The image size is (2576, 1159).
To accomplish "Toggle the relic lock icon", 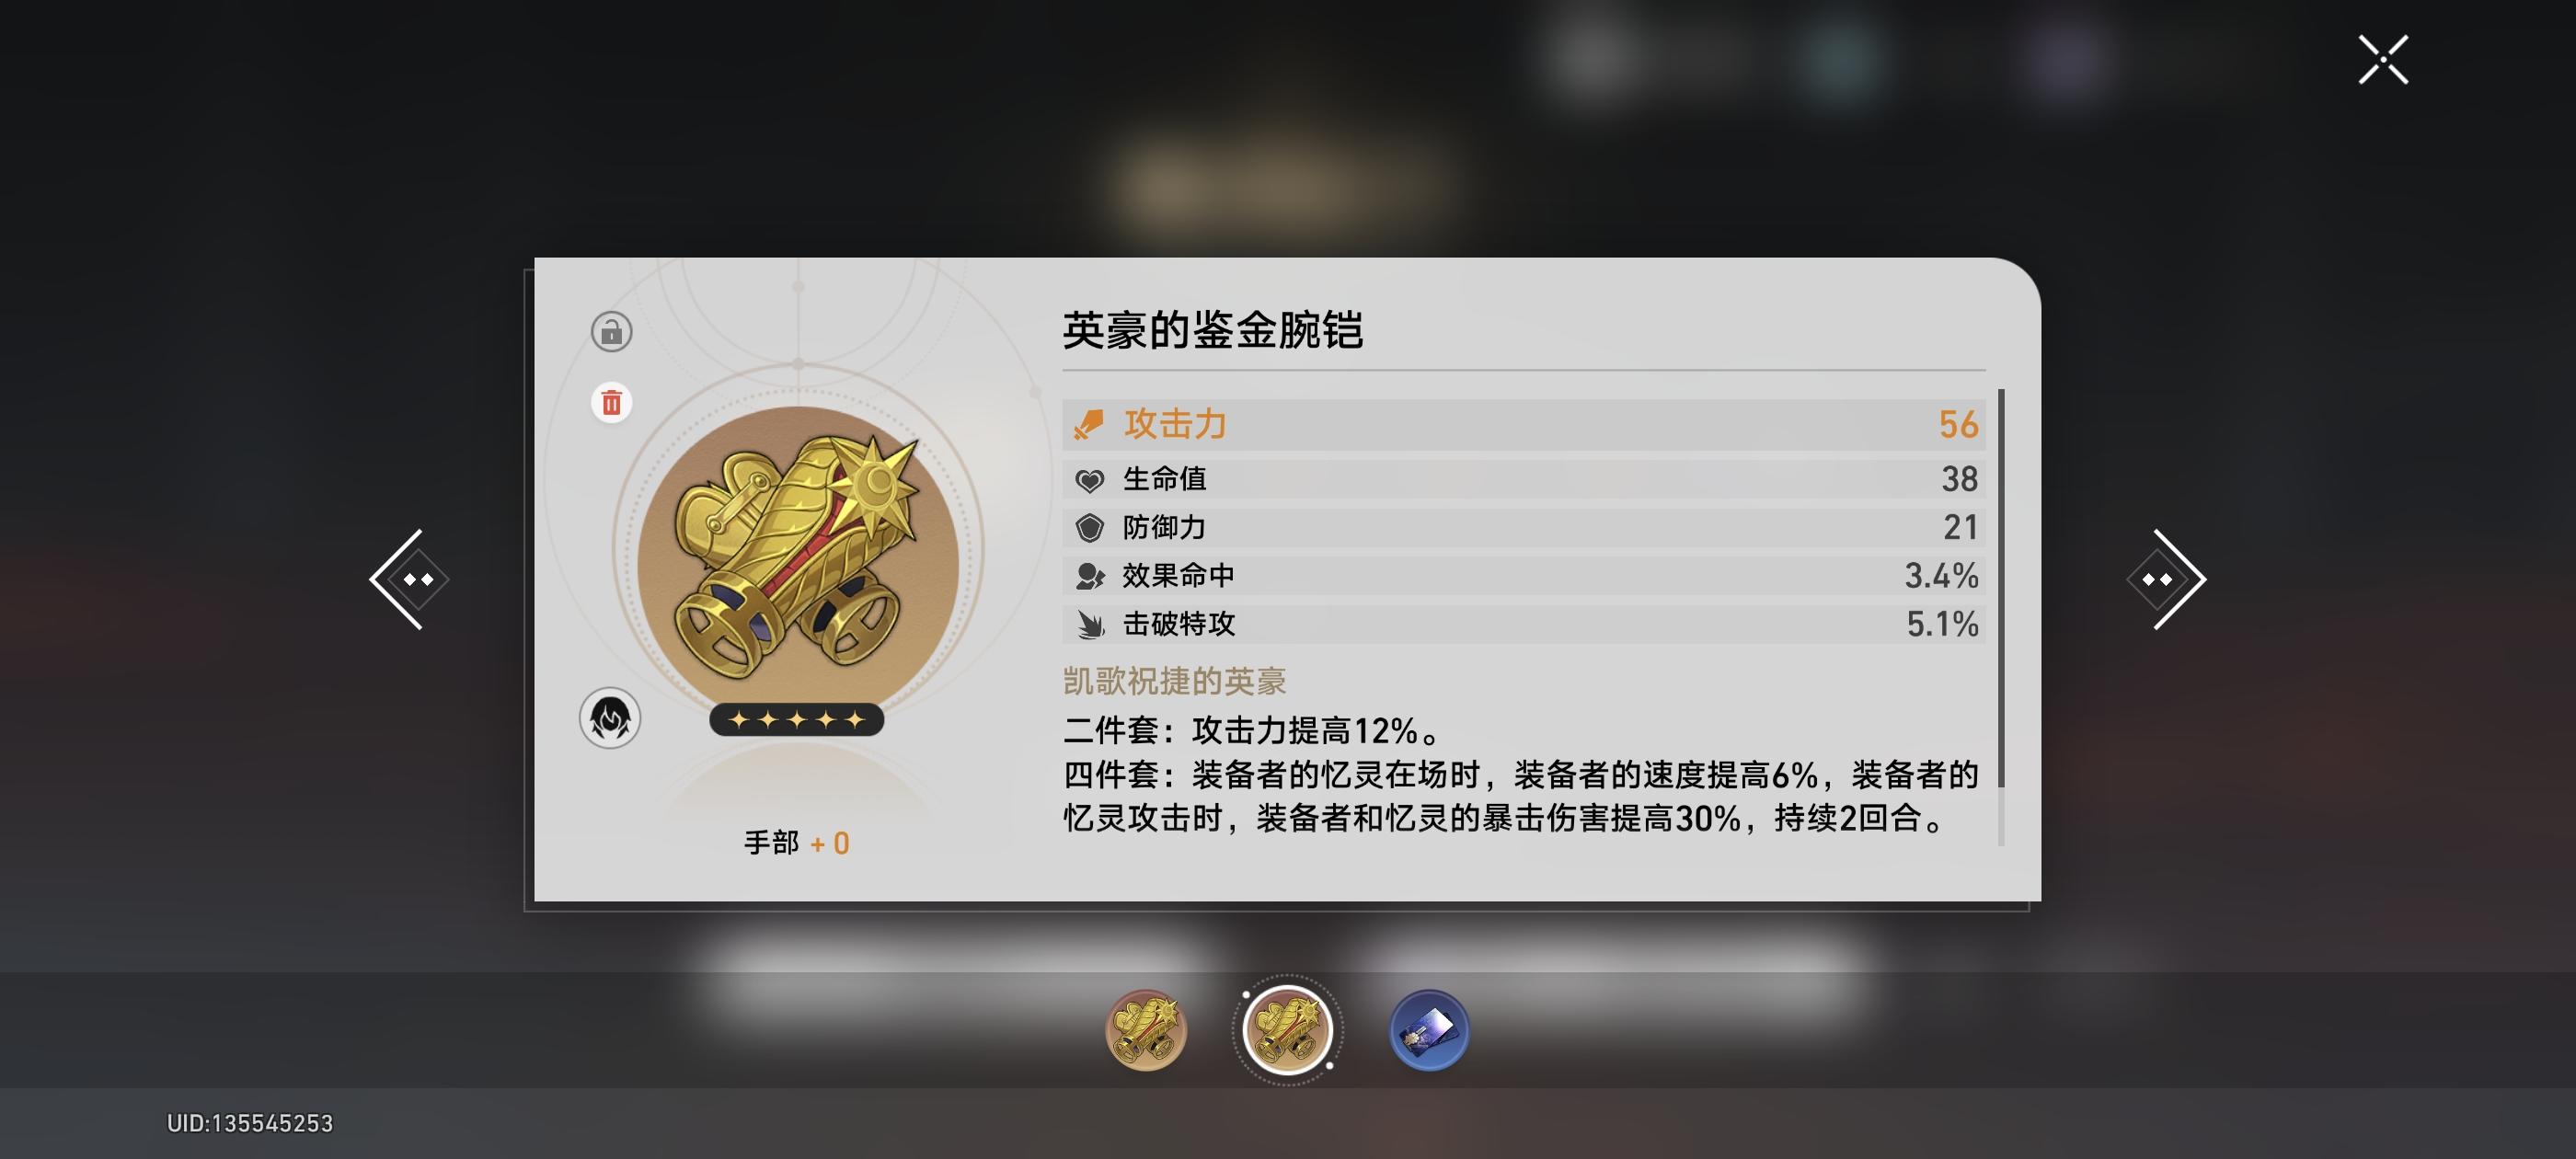I will pyautogui.click(x=611, y=331).
